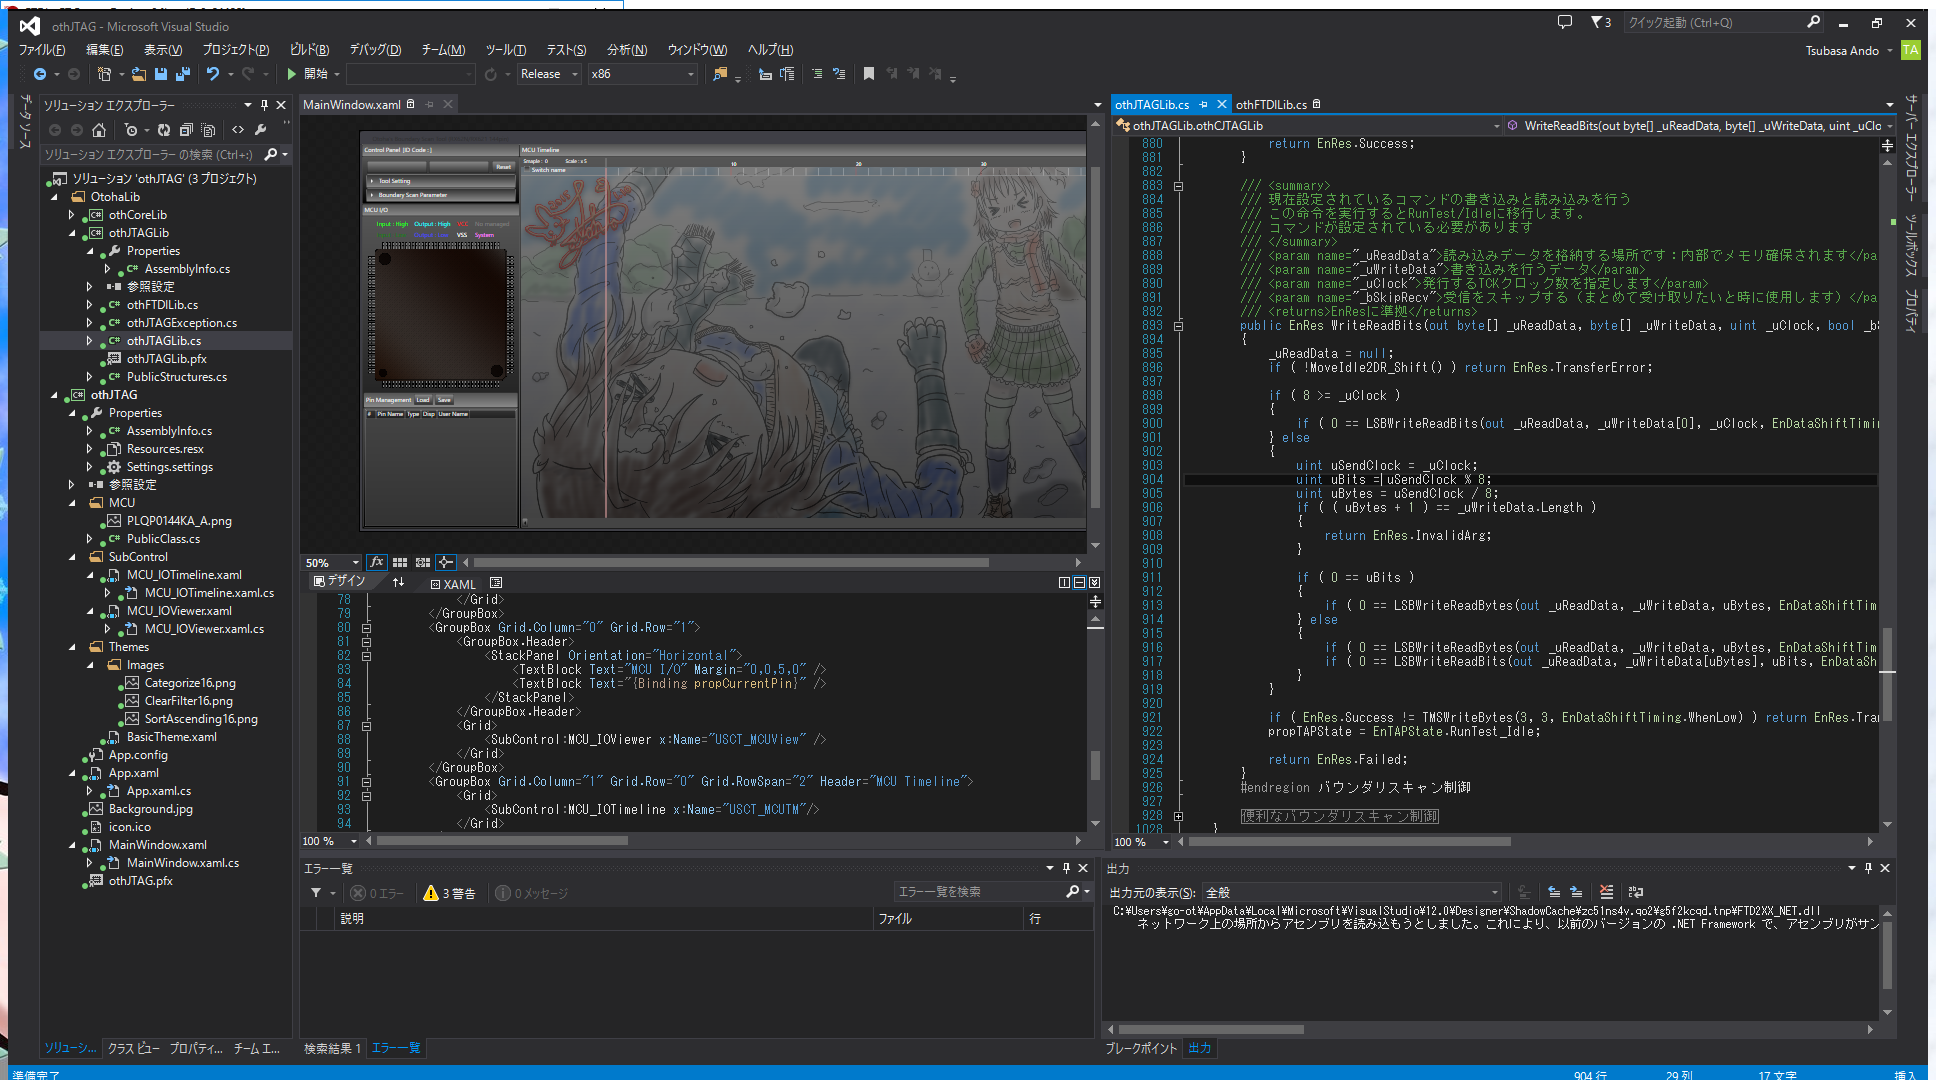The width and height of the screenshot is (1936, 1080).
Task: Toggle the 0 errors filter
Action: (x=377, y=893)
